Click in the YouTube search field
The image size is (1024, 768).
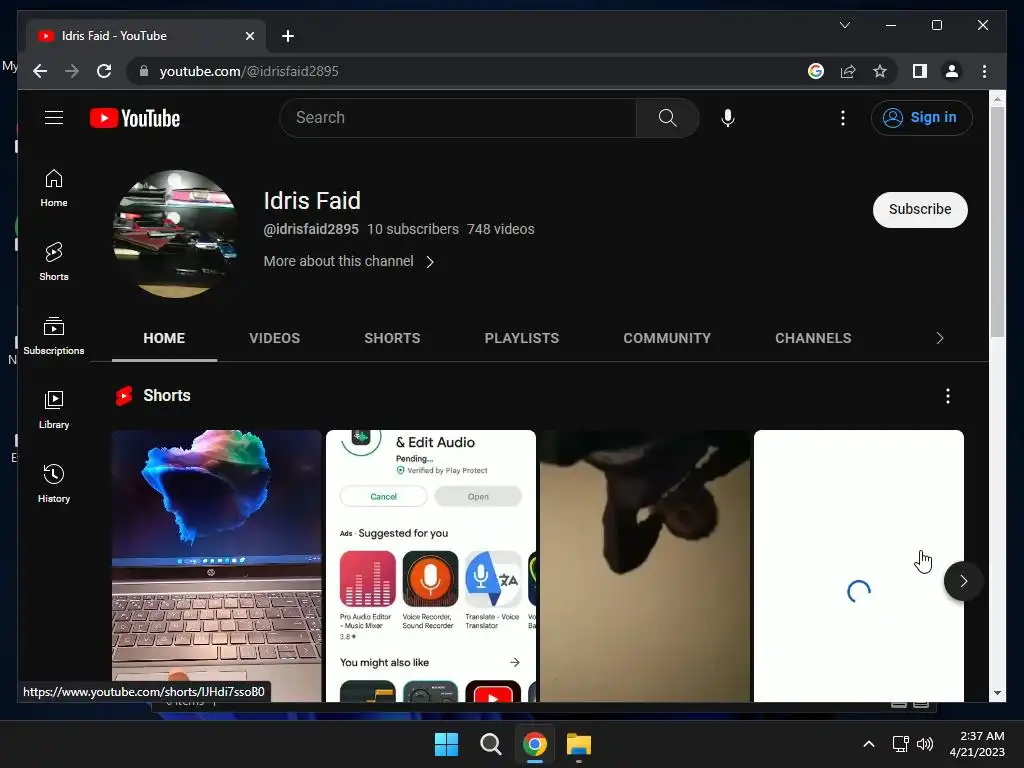[457, 118]
